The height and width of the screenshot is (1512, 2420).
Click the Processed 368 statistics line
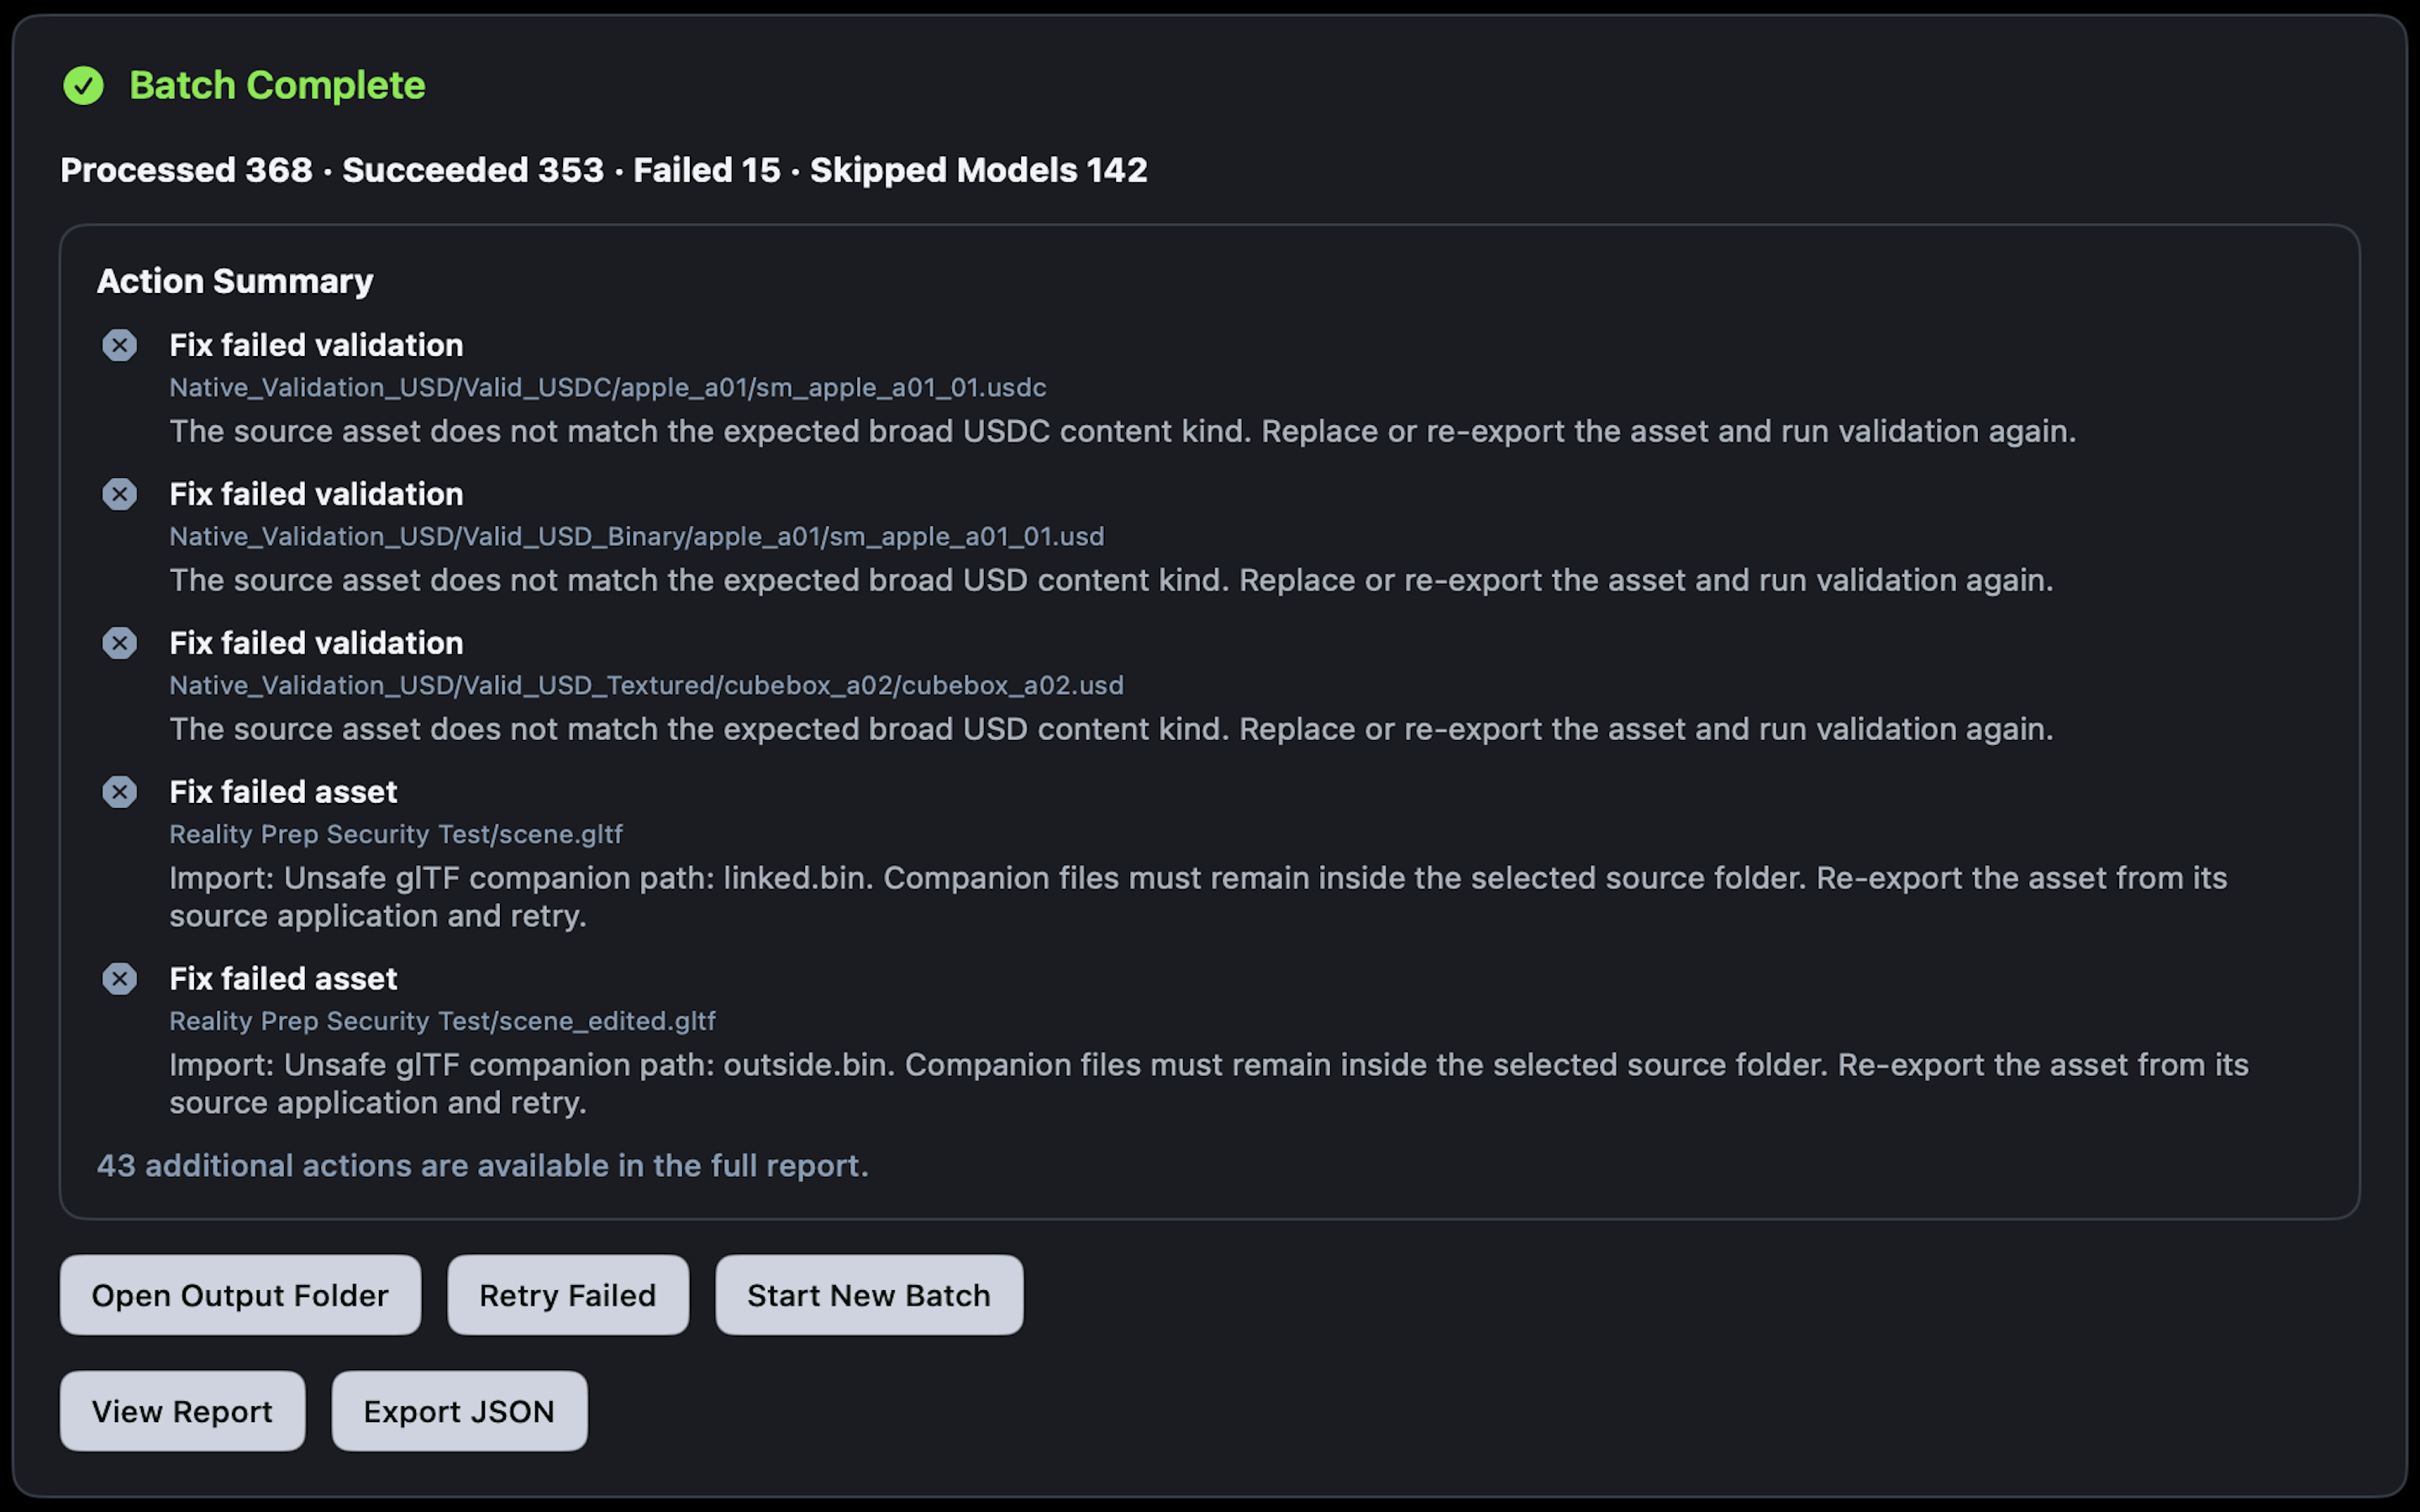click(x=604, y=170)
